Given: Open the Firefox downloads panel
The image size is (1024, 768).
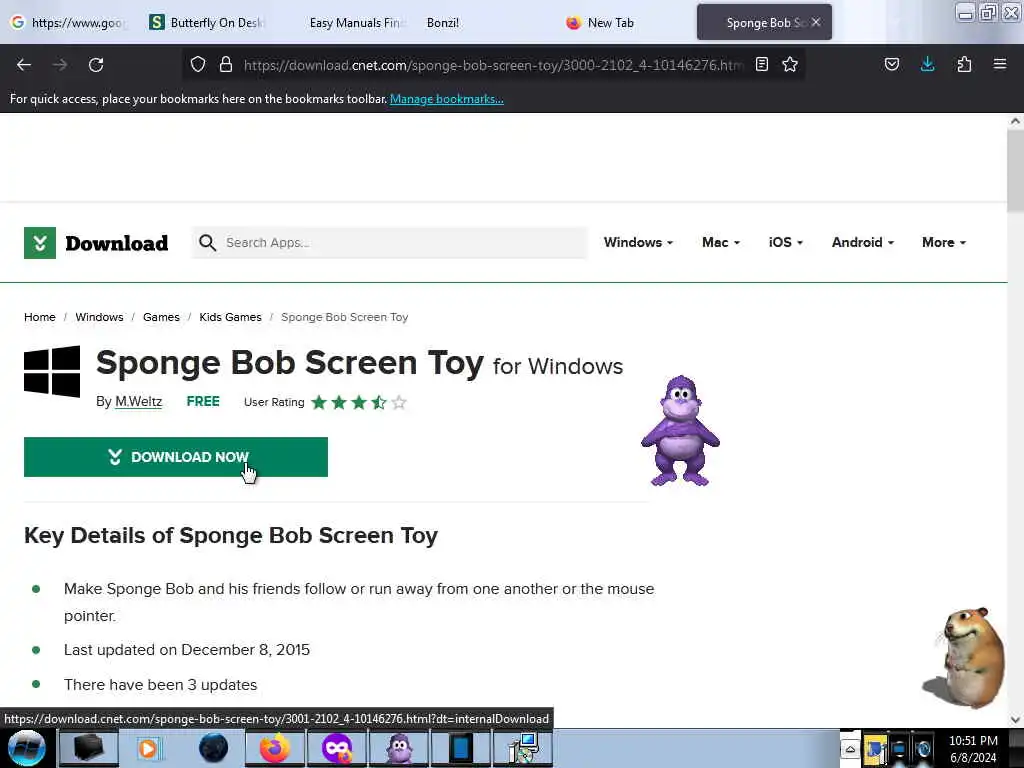Looking at the screenshot, I should [x=927, y=64].
